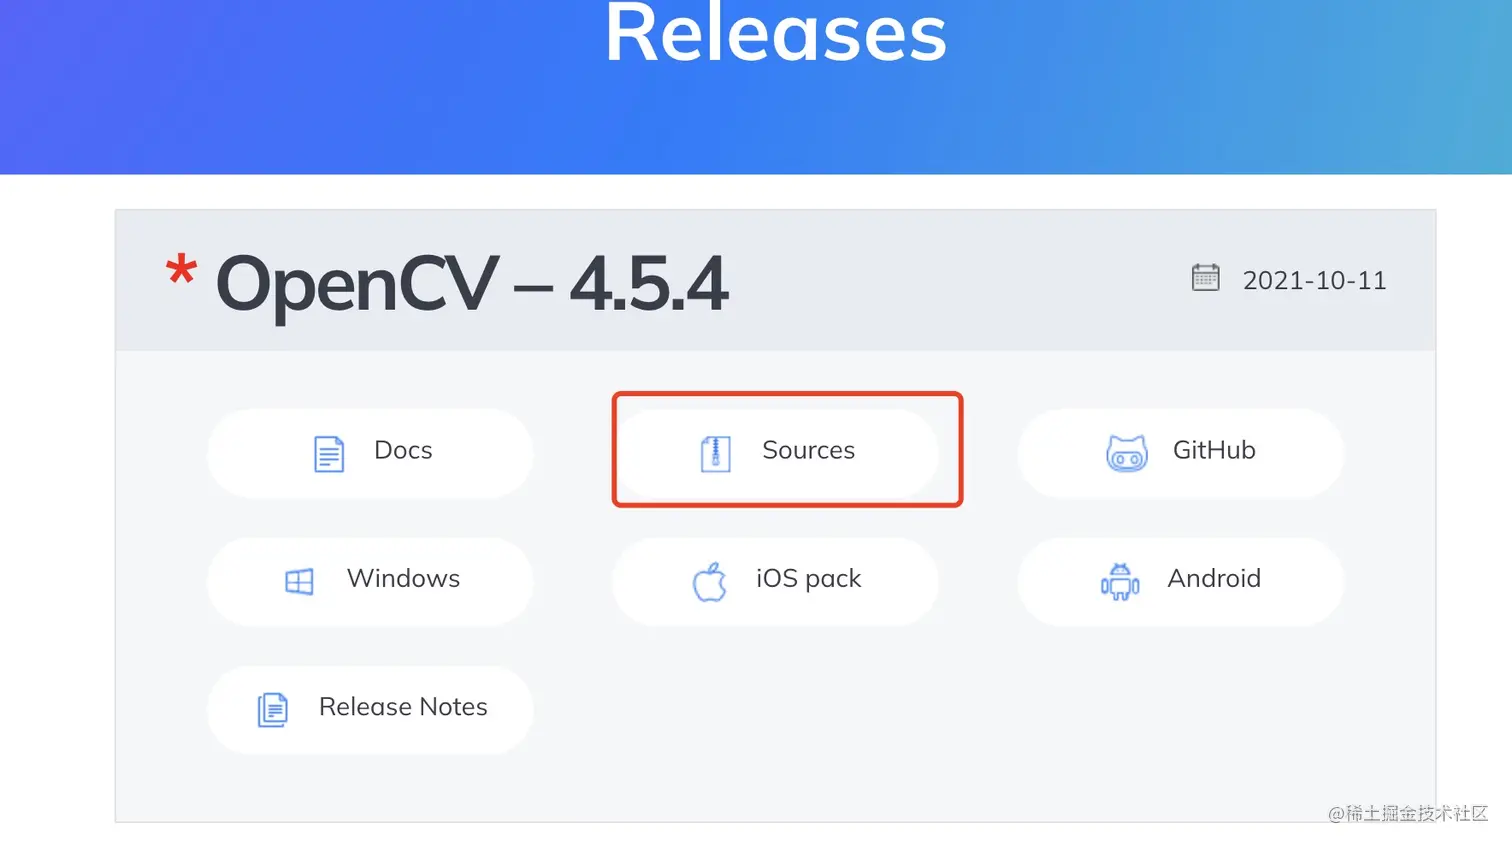Click the Sources zip archive icon
Image resolution: width=1512 pixels, height=847 pixels.
[x=715, y=454]
